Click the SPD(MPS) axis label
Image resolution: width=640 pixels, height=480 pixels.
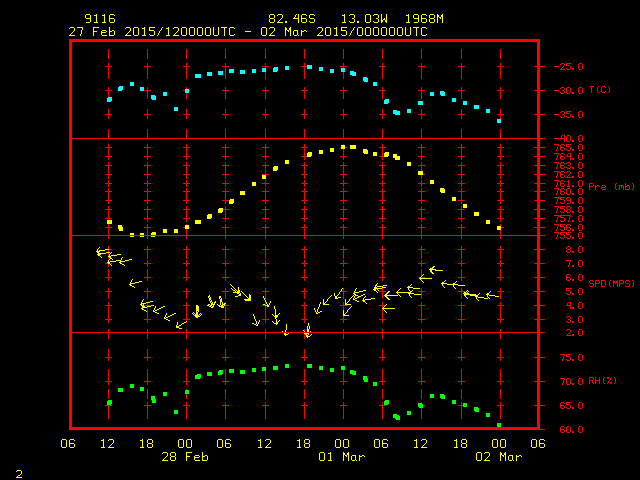611,283
